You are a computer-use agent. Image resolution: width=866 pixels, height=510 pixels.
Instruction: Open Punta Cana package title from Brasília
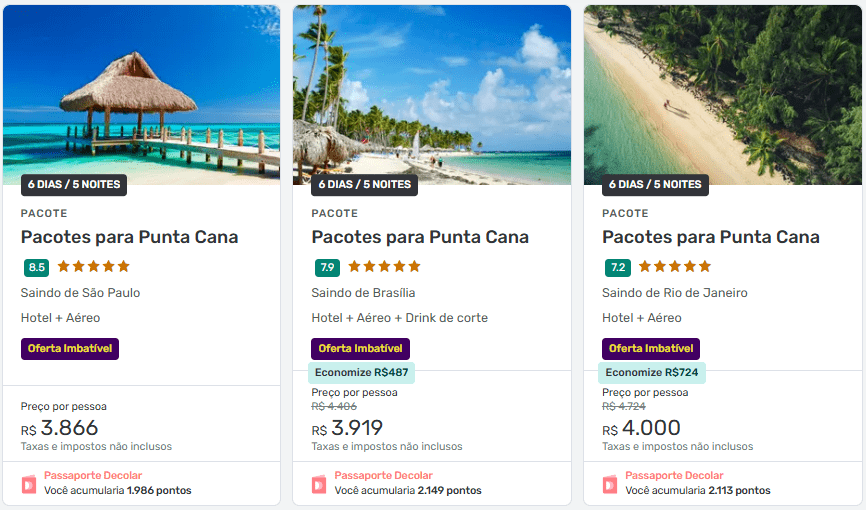(420, 237)
